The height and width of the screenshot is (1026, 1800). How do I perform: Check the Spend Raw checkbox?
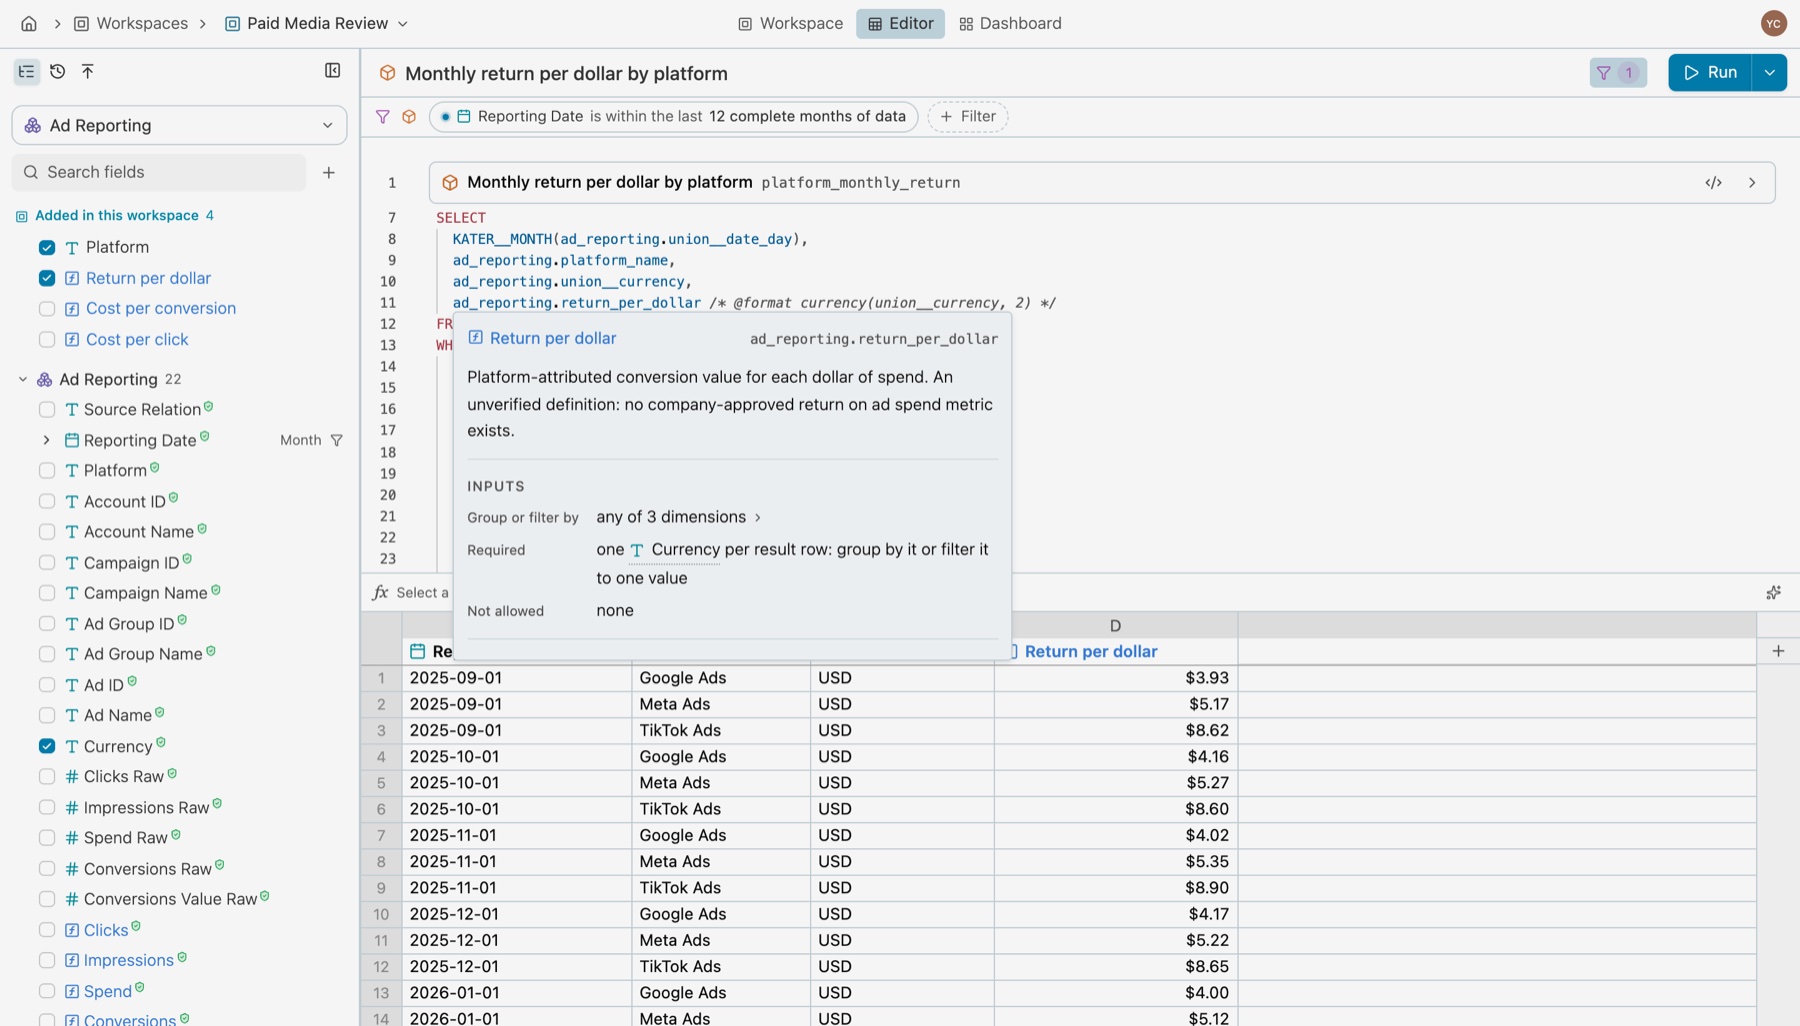pyautogui.click(x=47, y=838)
